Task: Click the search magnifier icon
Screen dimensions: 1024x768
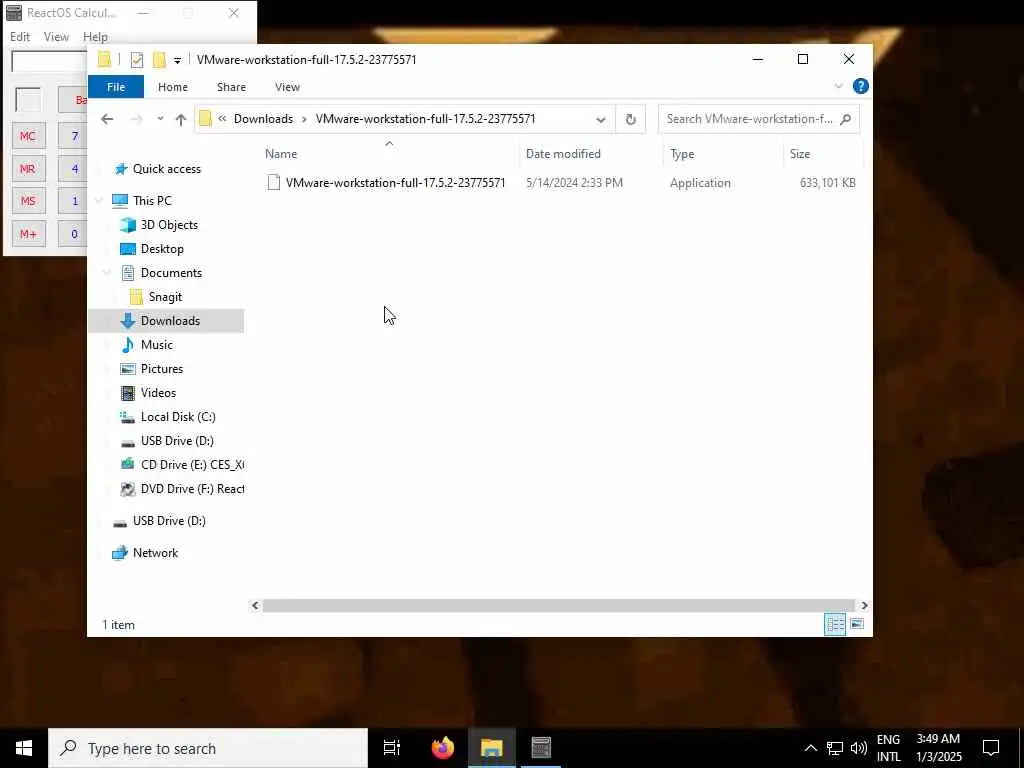Action: click(x=846, y=119)
